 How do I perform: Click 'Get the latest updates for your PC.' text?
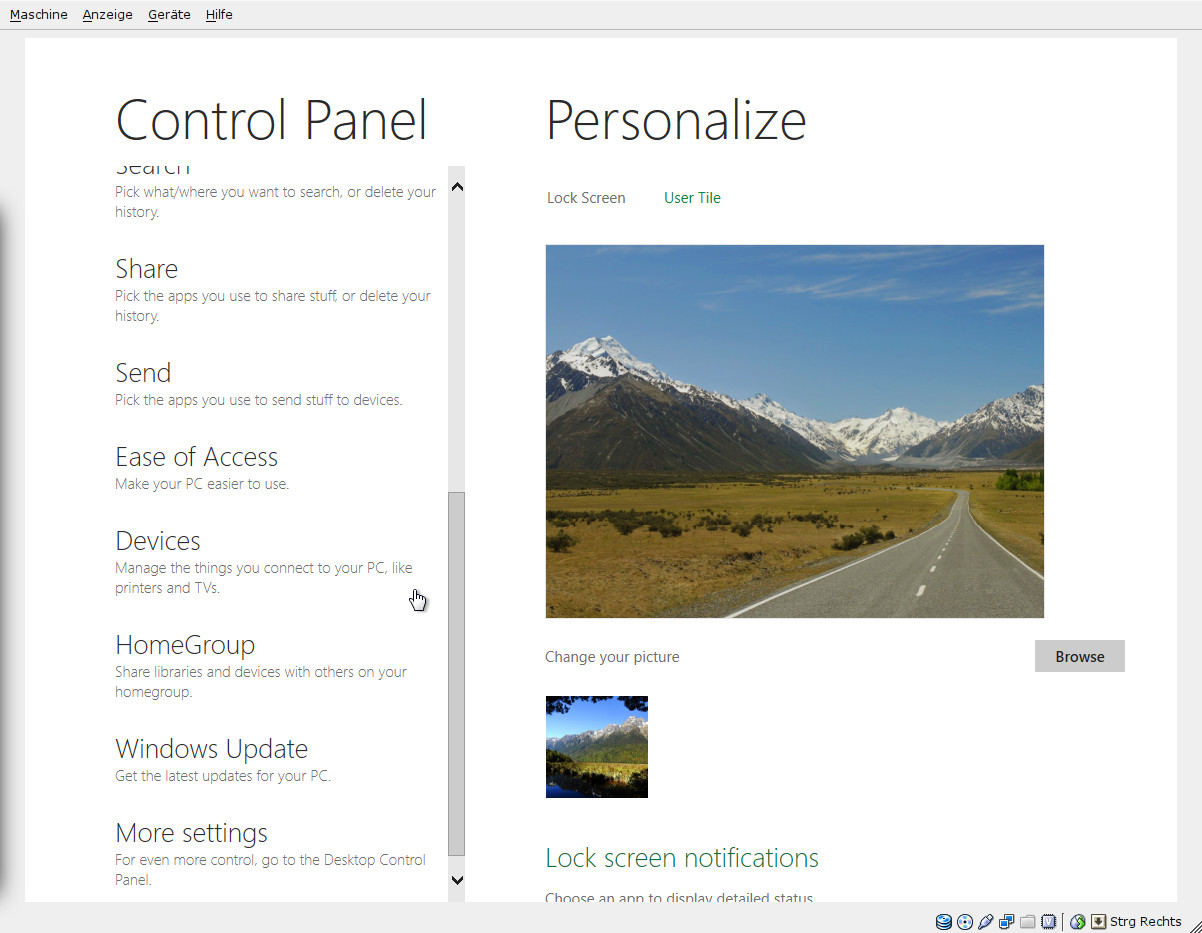(x=223, y=776)
